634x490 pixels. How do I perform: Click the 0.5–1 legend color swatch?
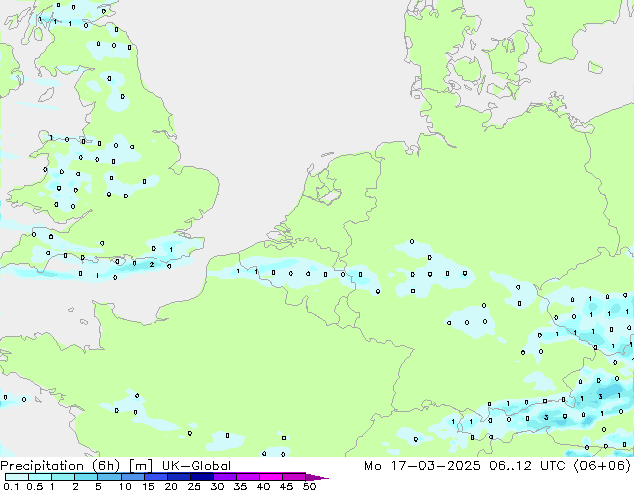pos(40,477)
